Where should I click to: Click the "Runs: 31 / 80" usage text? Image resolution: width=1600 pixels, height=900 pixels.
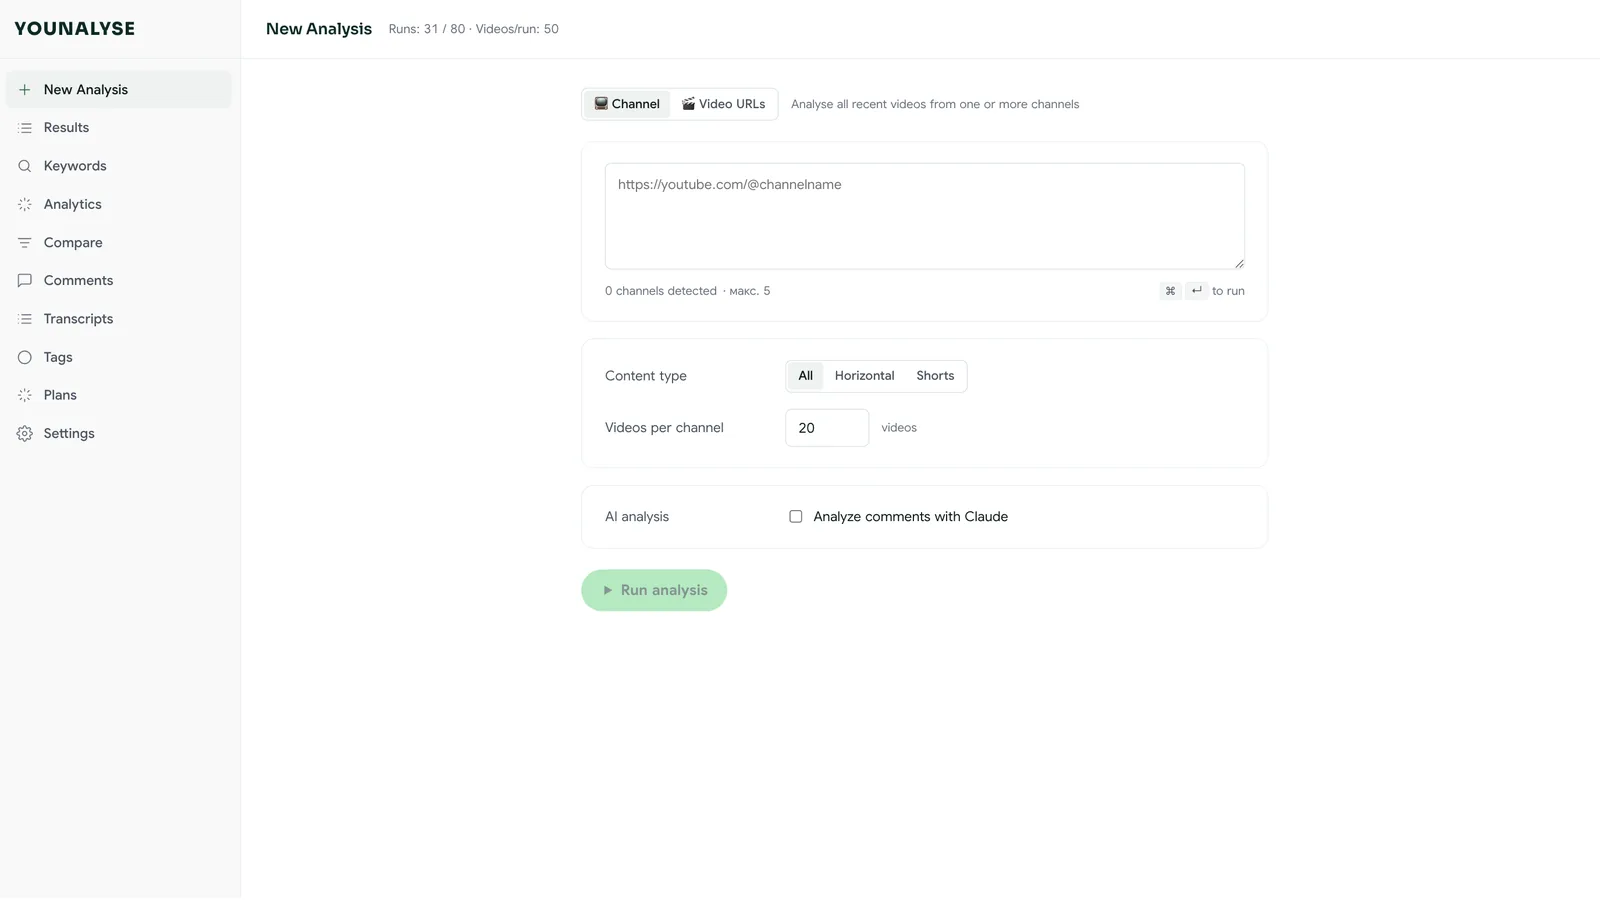pos(427,29)
